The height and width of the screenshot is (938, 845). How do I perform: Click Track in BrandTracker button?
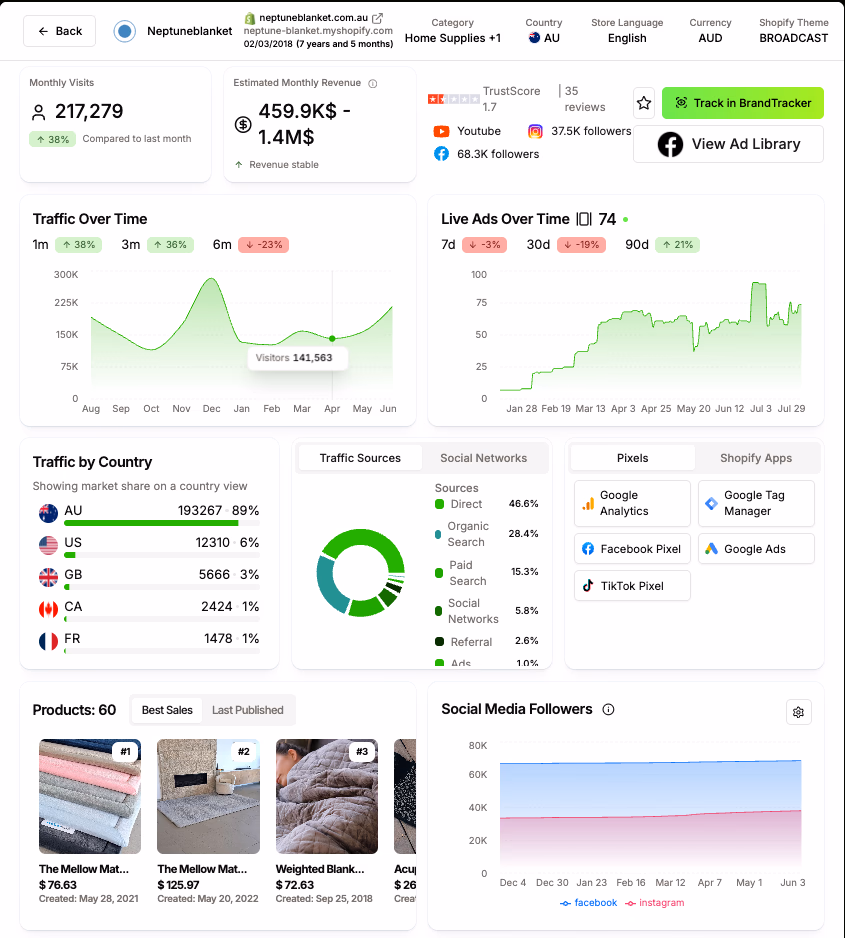(x=743, y=103)
